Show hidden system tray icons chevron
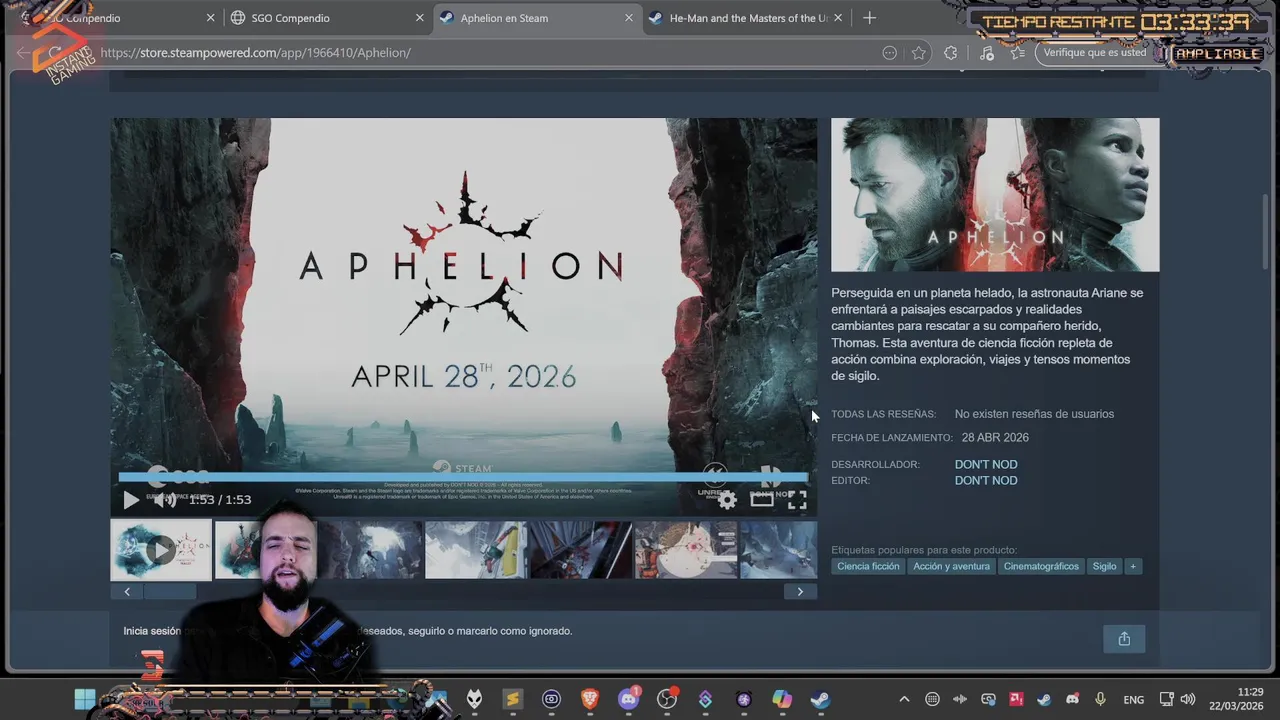The image size is (1280, 720). click(x=904, y=700)
